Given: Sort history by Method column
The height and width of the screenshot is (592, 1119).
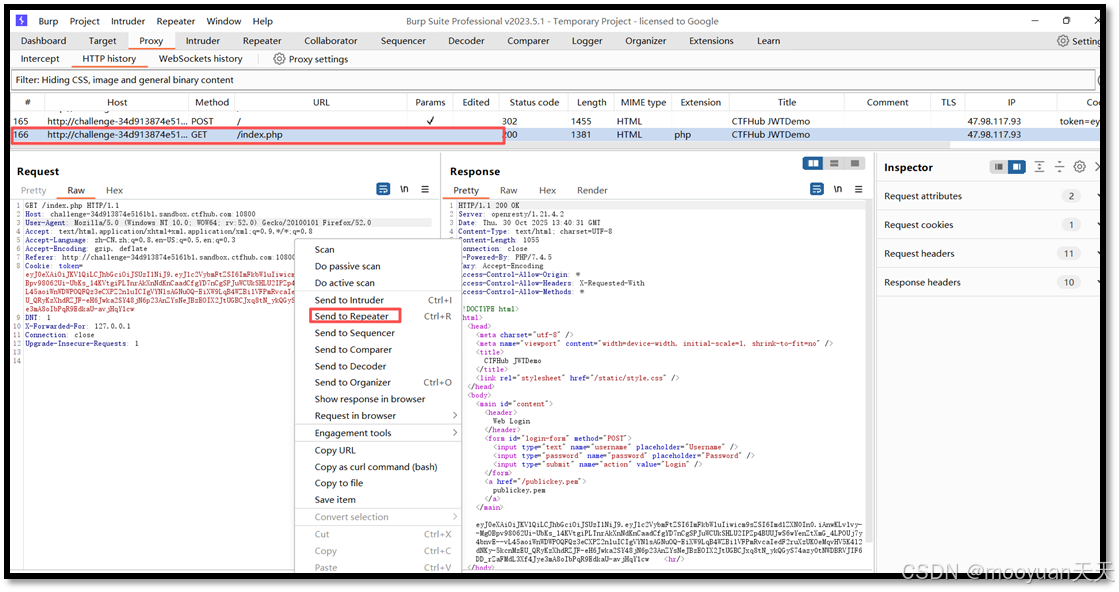Looking at the screenshot, I should (x=212, y=102).
